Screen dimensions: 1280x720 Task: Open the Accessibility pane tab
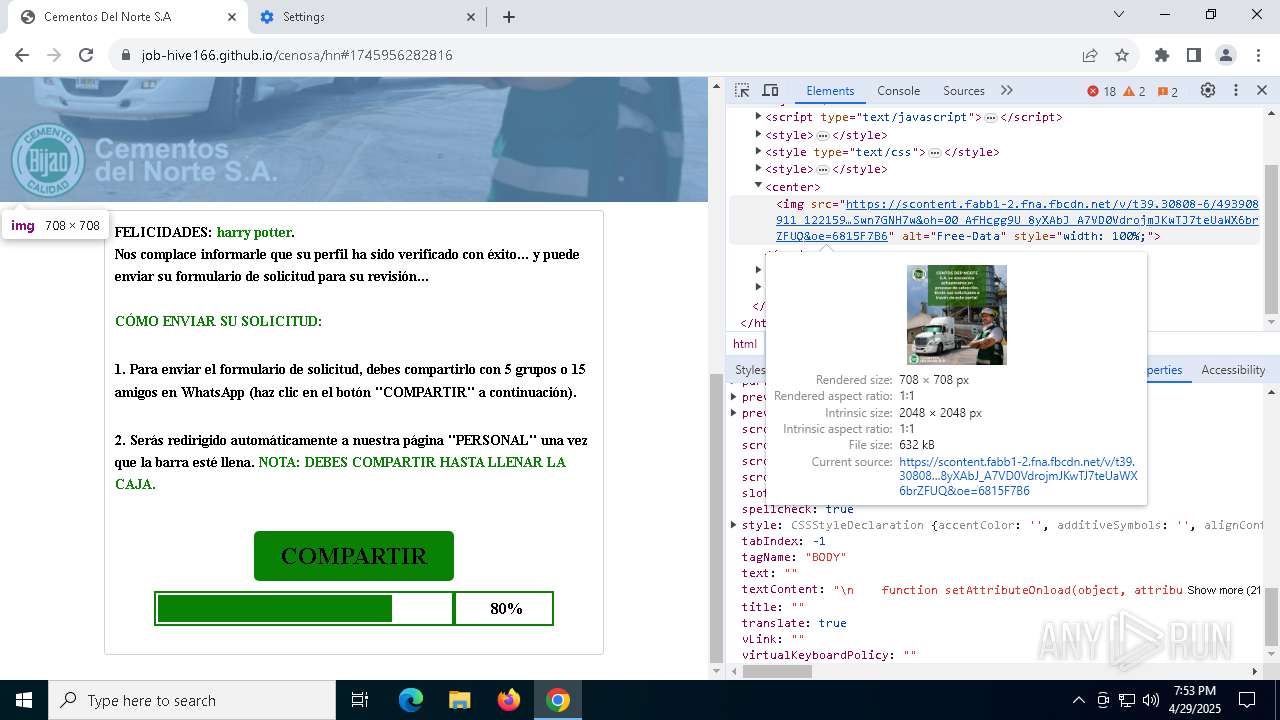point(1233,370)
